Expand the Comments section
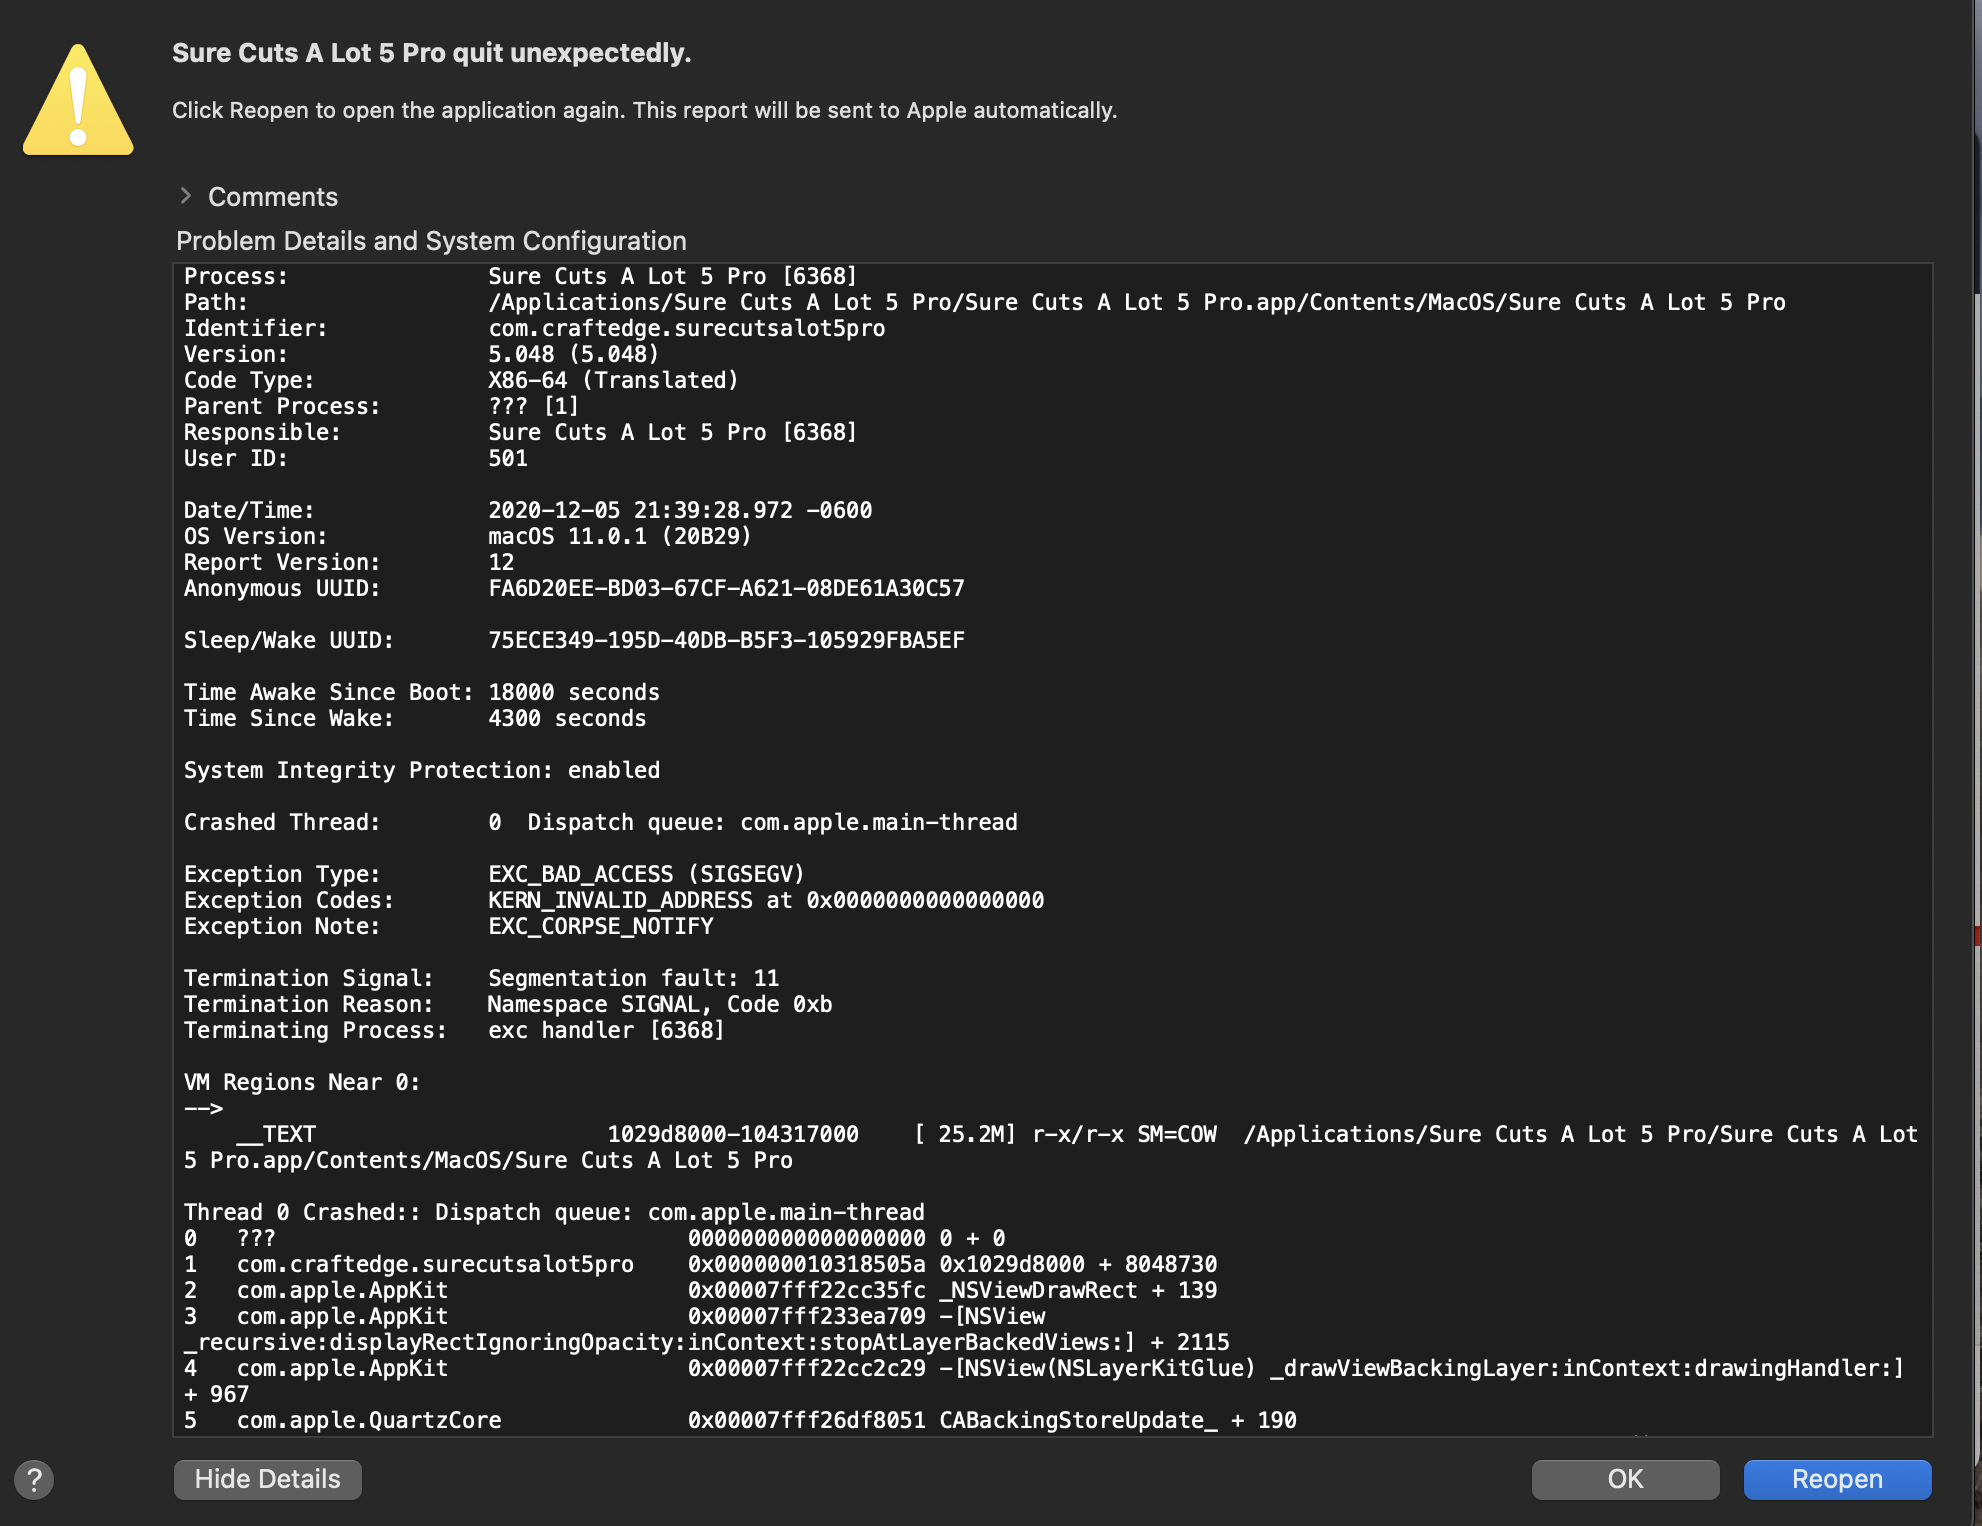This screenshot has width=1982, height=1526. click(186, 196)
